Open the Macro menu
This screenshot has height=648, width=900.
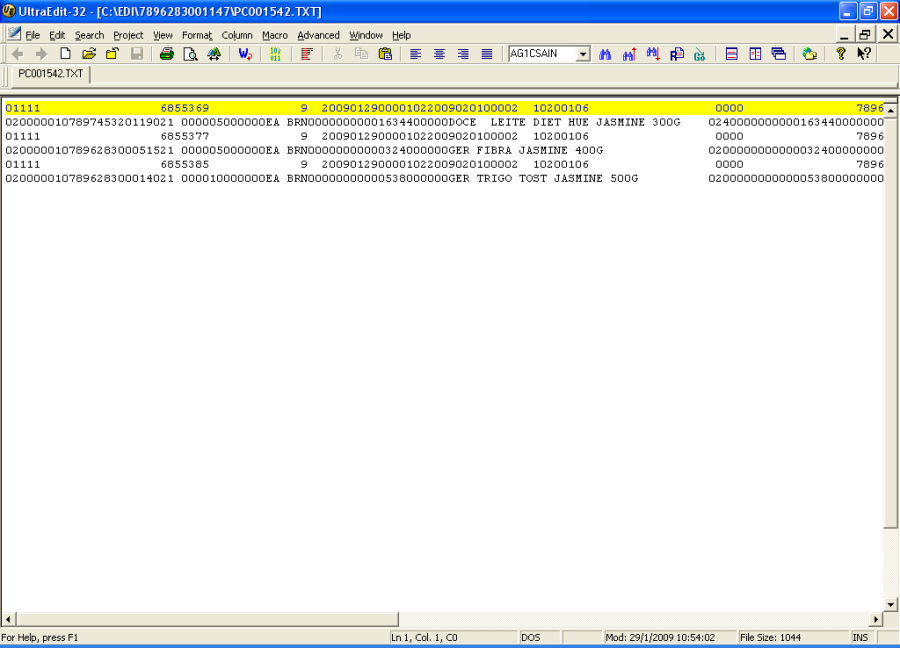(275, 35)
